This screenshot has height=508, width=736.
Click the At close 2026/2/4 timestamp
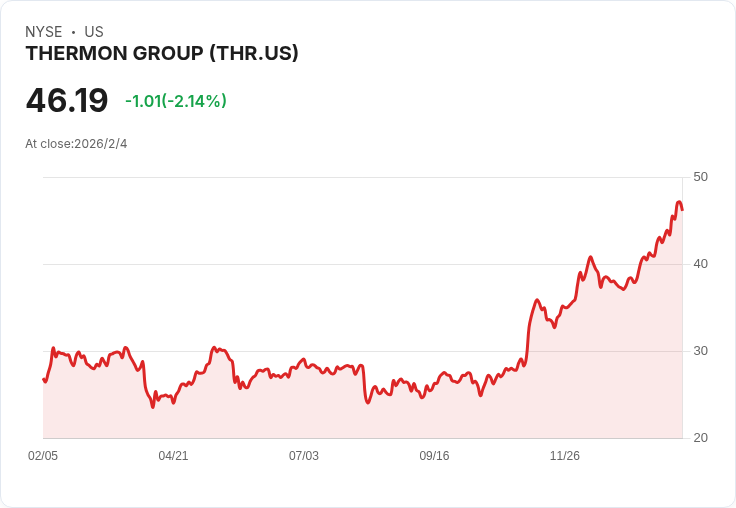(x=76, y=144)
